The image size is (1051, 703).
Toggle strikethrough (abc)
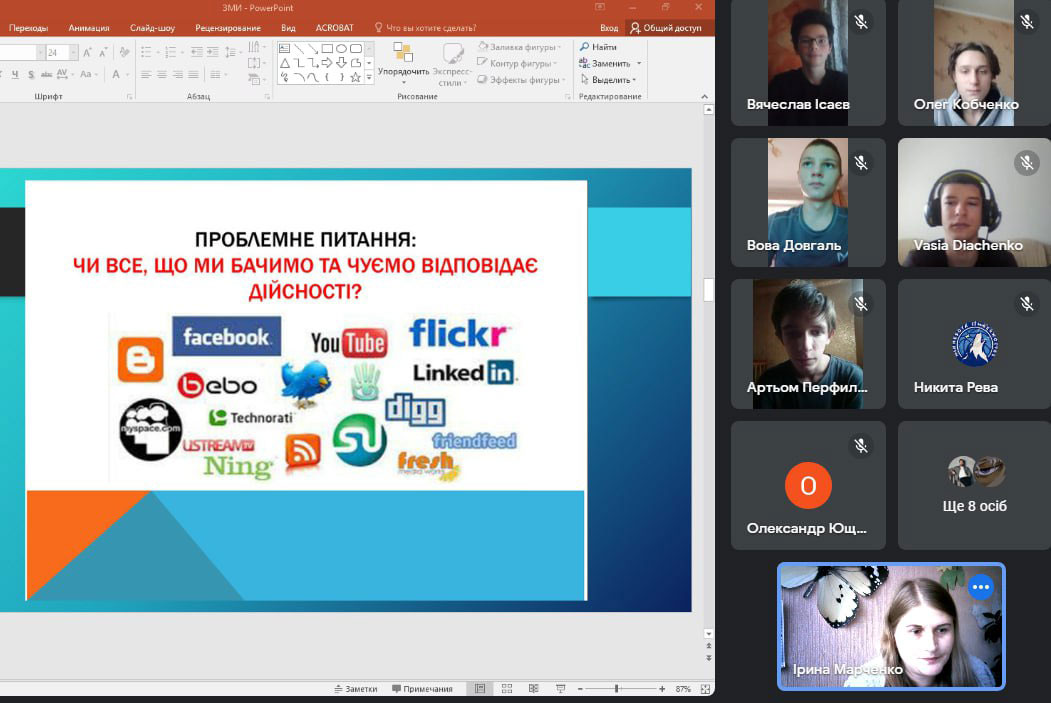(46, 74)
